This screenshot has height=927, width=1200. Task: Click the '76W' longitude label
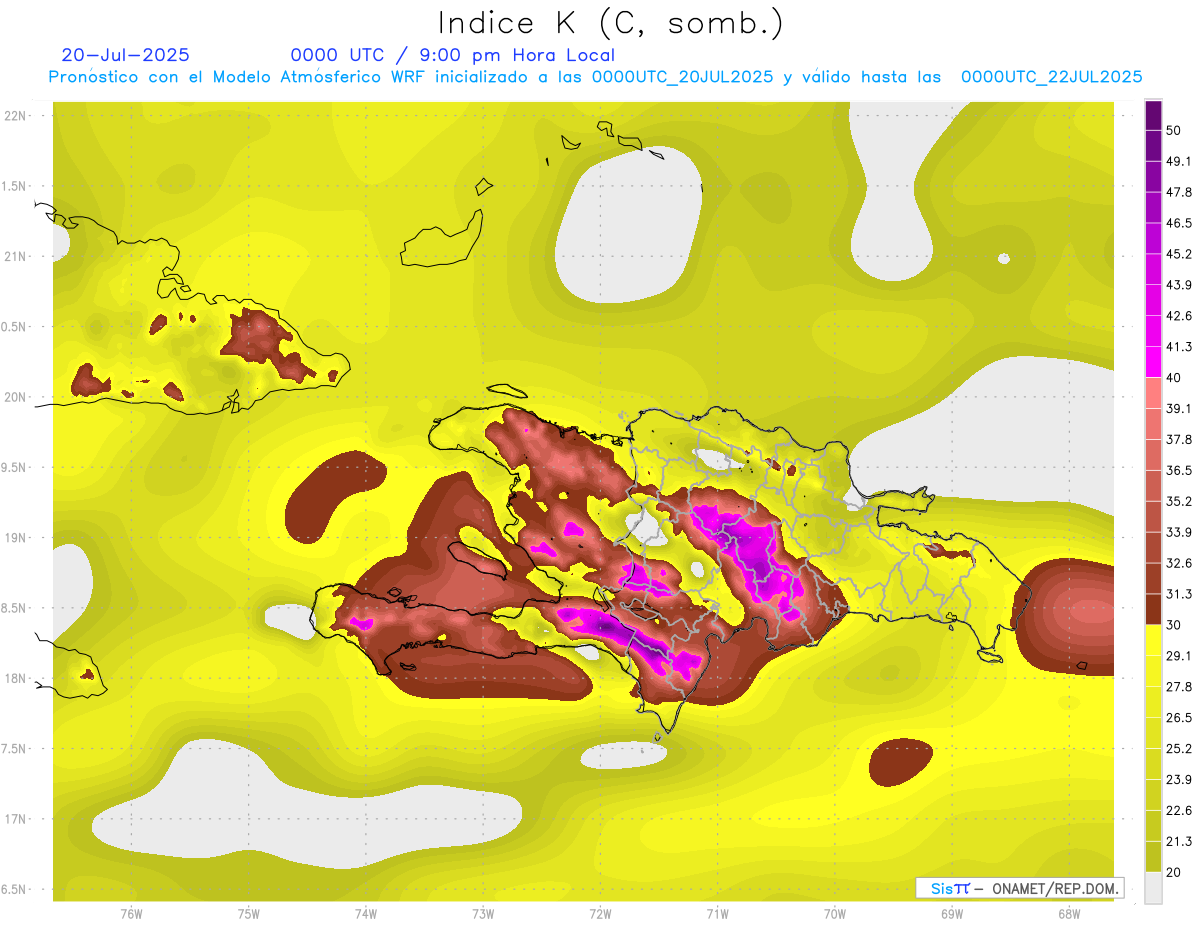[x=131, y=913]
